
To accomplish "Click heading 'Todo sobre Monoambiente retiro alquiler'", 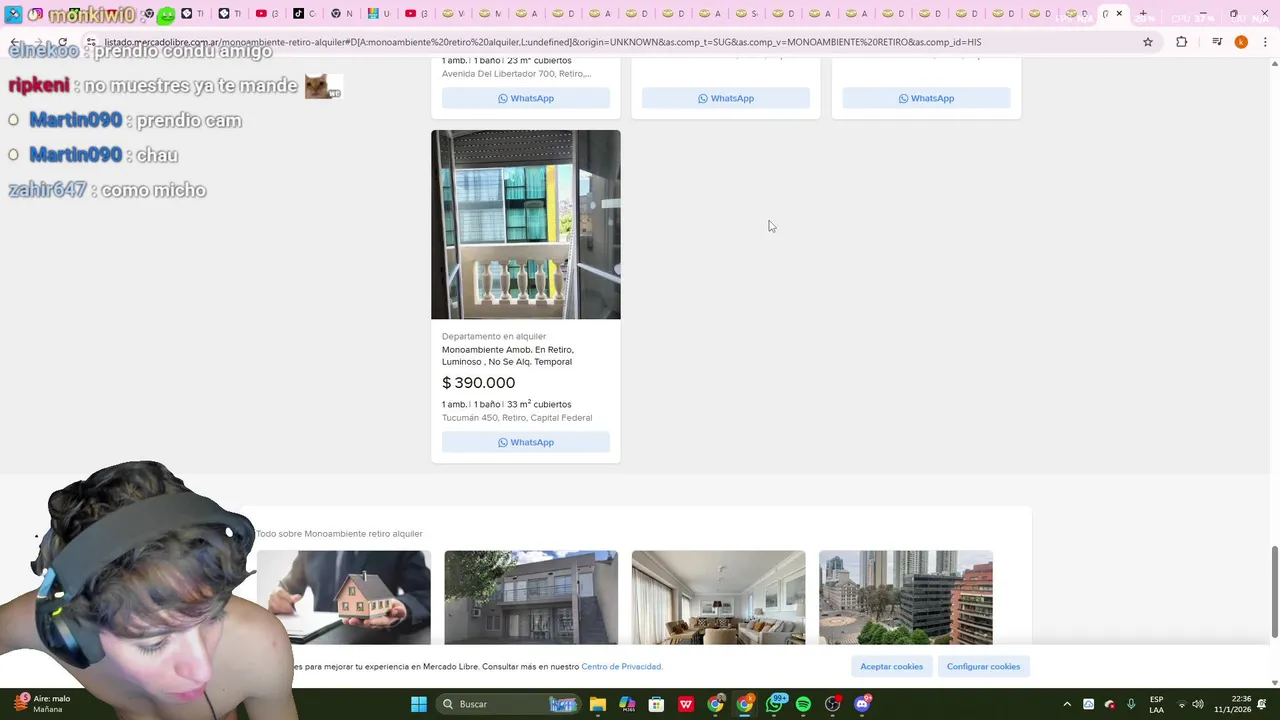I will pos(340,534).
